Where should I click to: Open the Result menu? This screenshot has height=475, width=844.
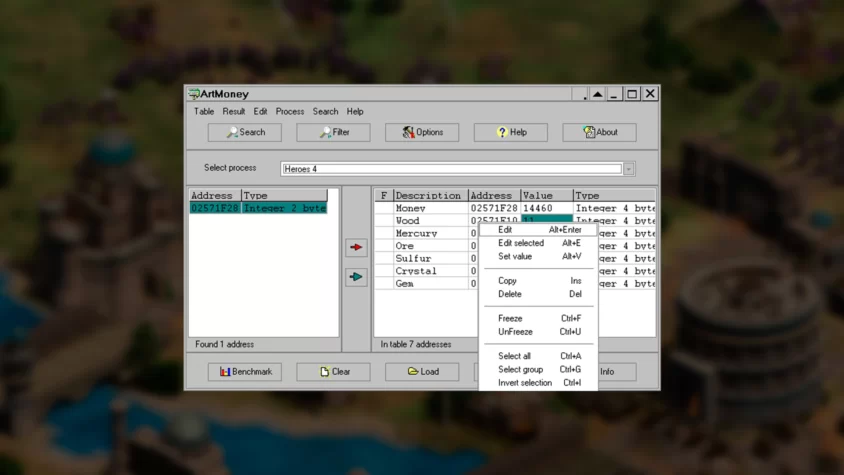click(234, 111)
